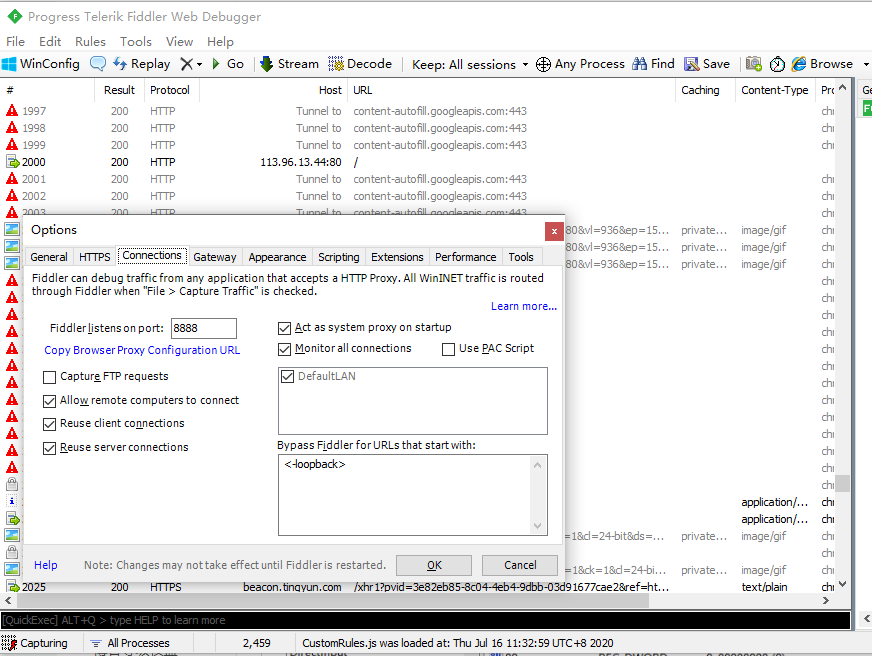Viewport: 872px width, 656px height.
Task: Toggle Stream mode in toolbar
Action: click(289, 64)
